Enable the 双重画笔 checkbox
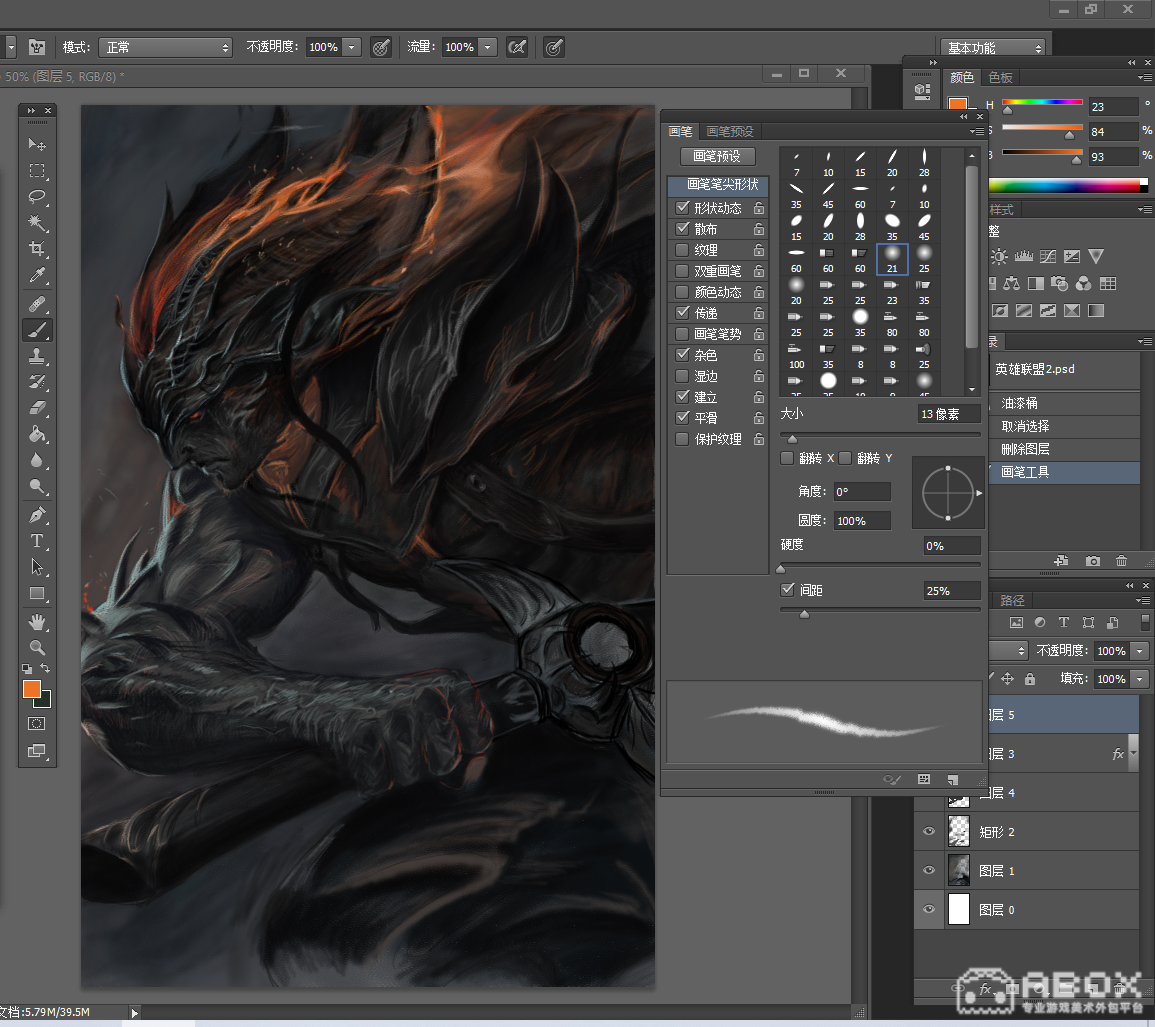The height and width of the screenshot is (1027, 1155). 682,271
